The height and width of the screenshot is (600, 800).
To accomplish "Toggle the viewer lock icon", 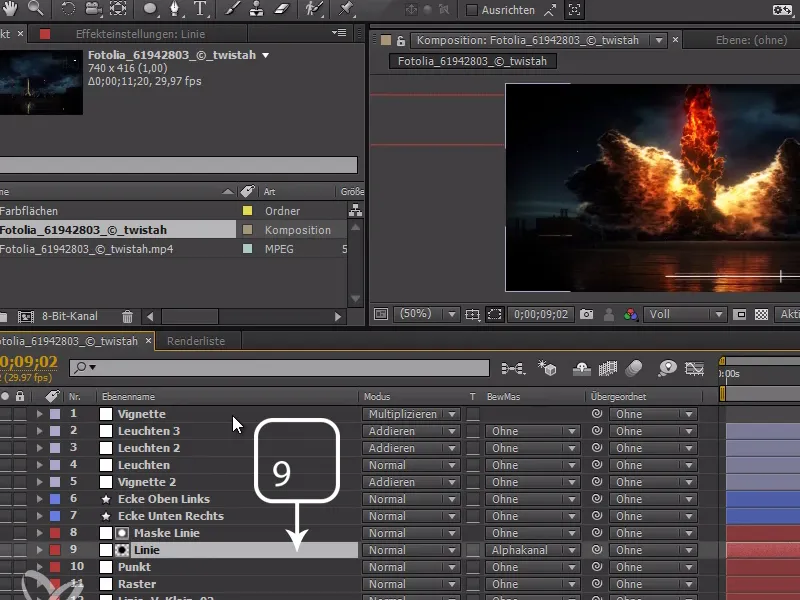I will (401, 40).
